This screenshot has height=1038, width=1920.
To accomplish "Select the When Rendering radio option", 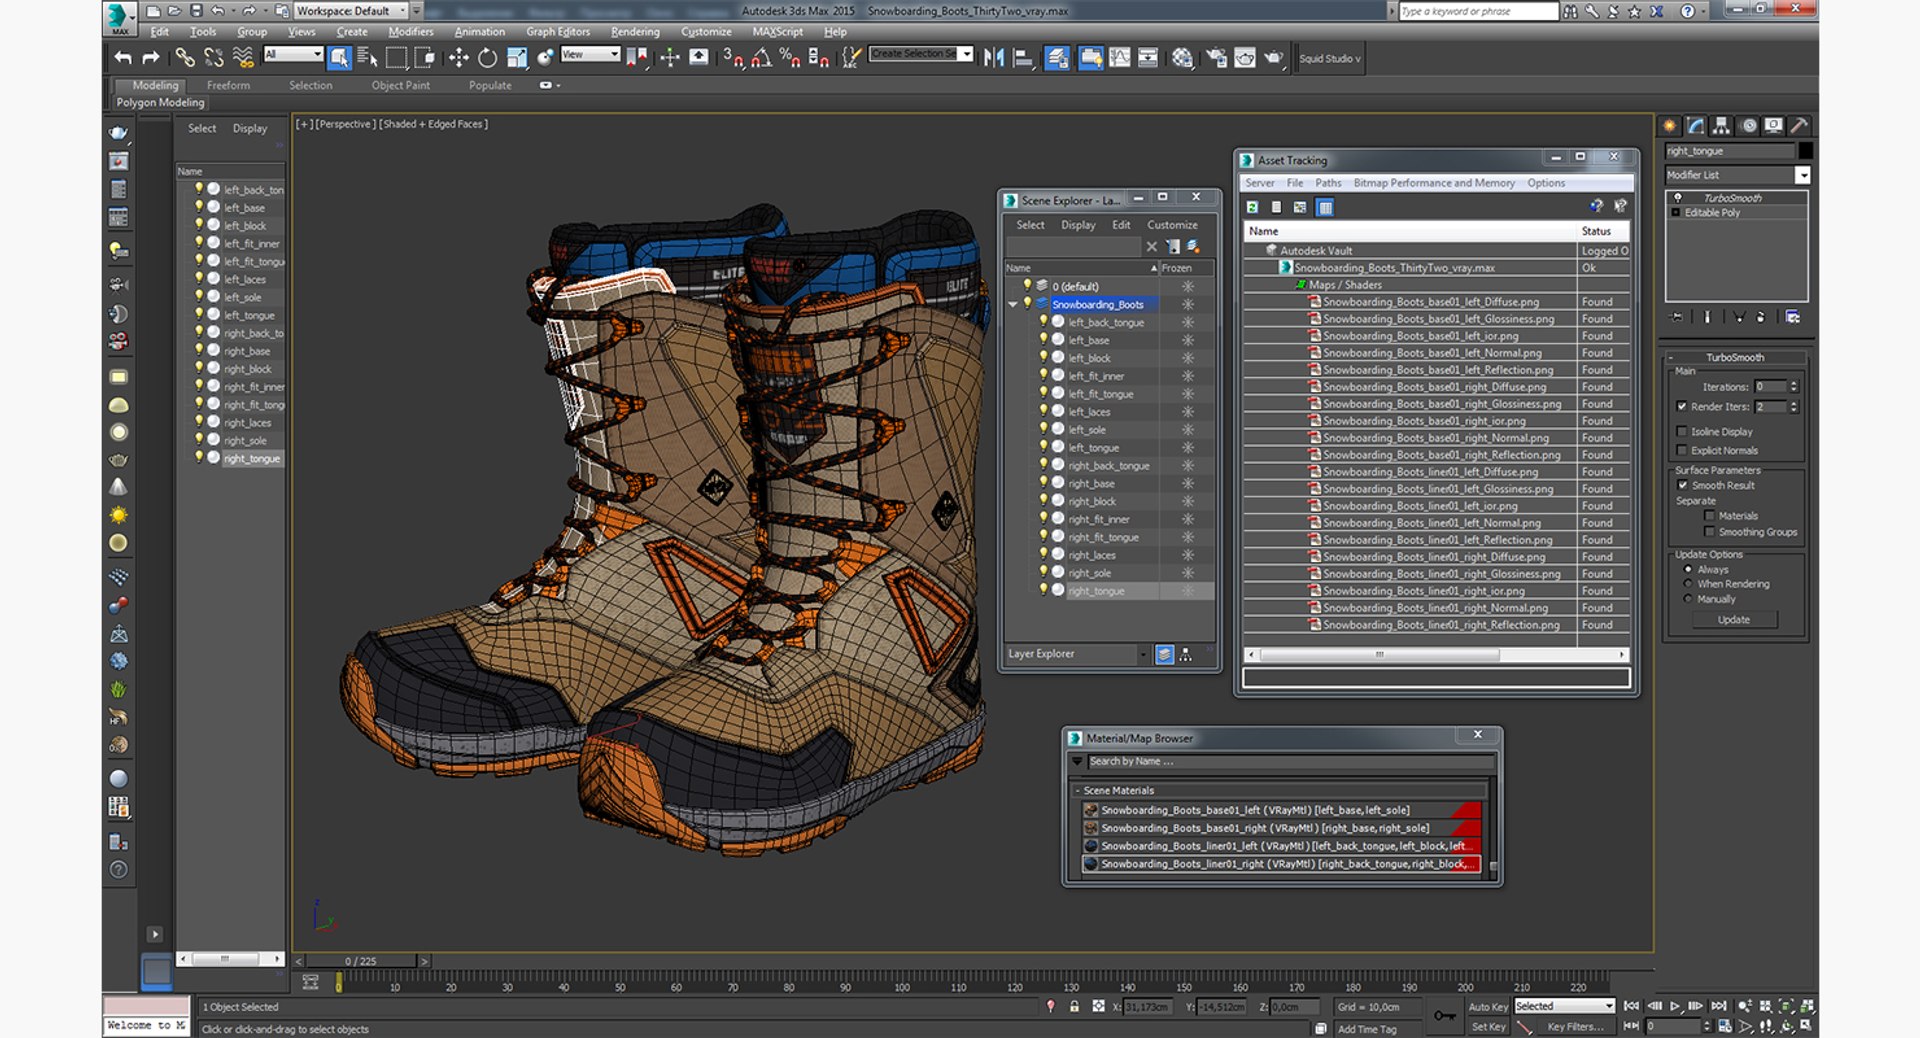I will (1688, 584).
